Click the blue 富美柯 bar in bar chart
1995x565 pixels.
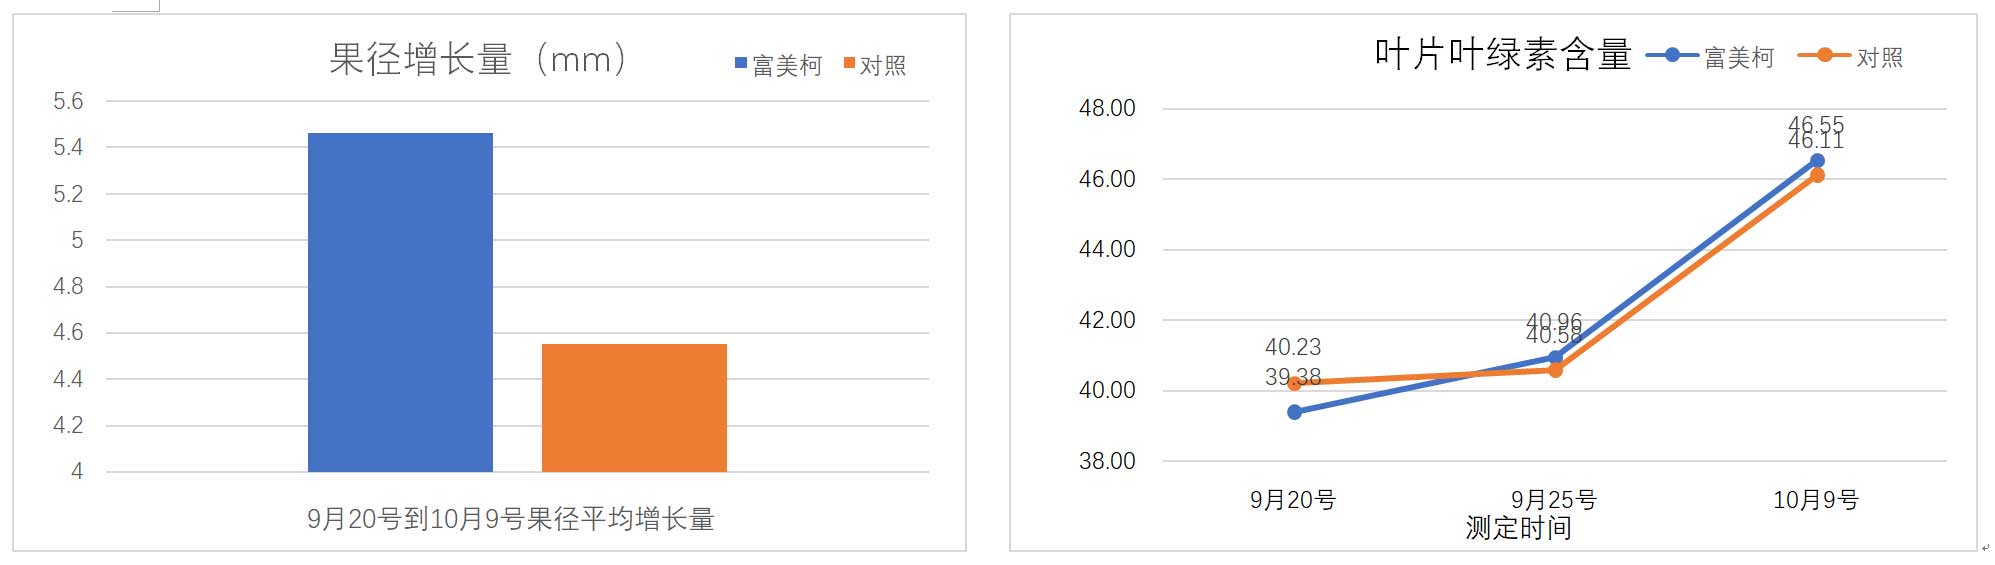coord(400,302)
